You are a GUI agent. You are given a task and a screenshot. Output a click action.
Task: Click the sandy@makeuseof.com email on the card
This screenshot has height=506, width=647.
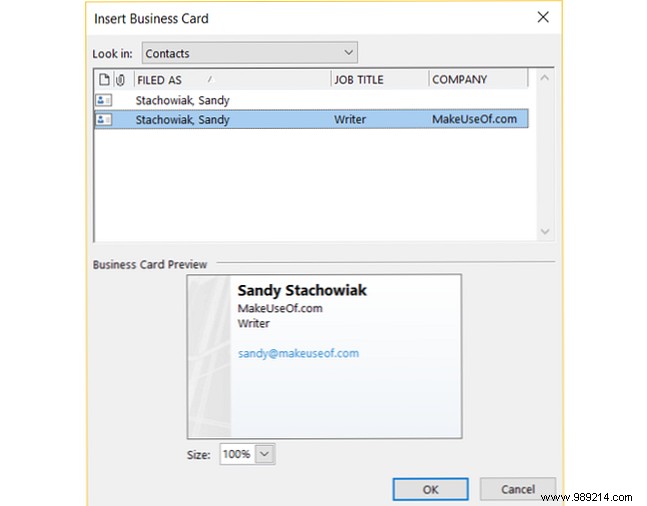298,353
